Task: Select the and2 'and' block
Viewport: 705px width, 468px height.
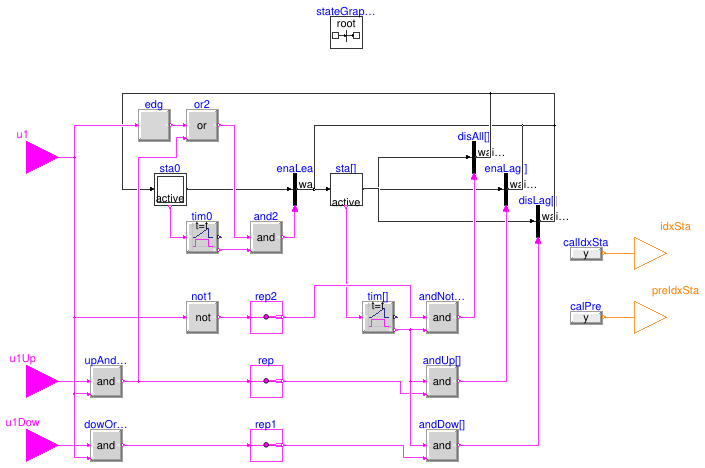Action: click(x=266, y=237)
